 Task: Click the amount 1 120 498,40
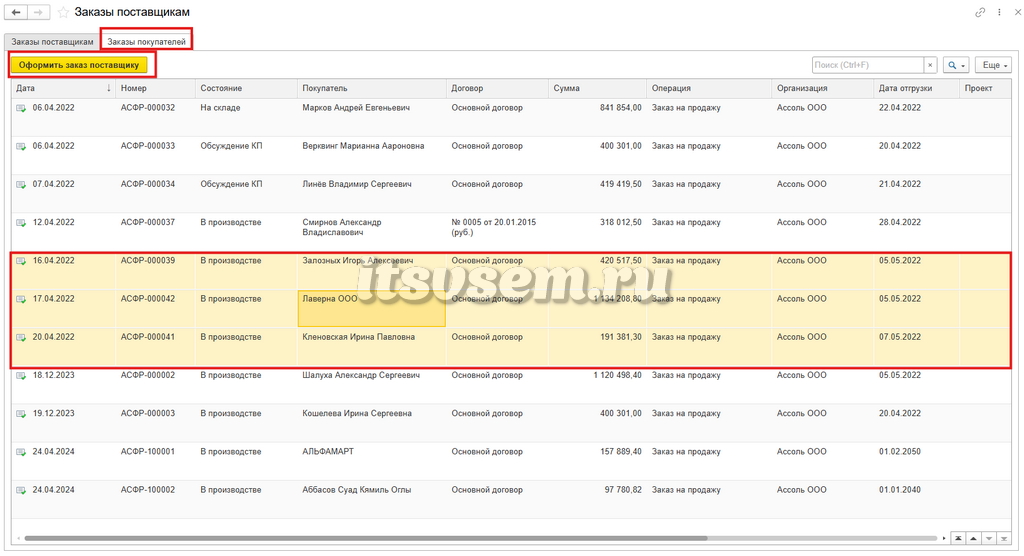[617, 375]
